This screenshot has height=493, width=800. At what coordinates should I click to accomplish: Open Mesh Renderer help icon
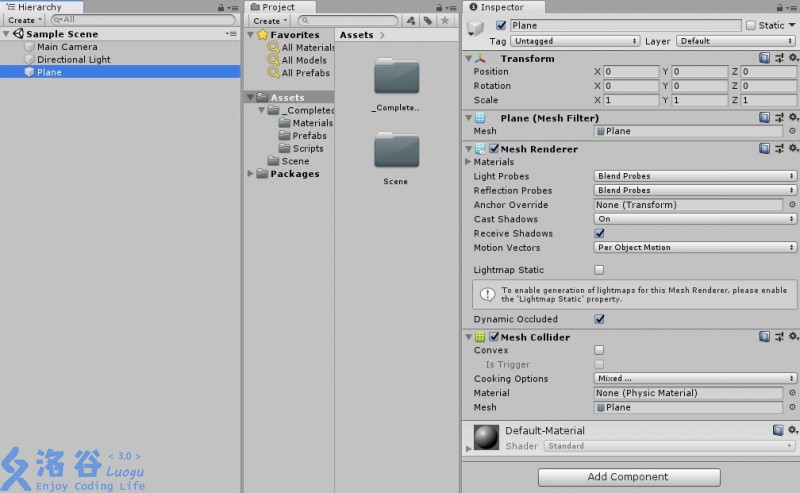[x=764, y=149]
